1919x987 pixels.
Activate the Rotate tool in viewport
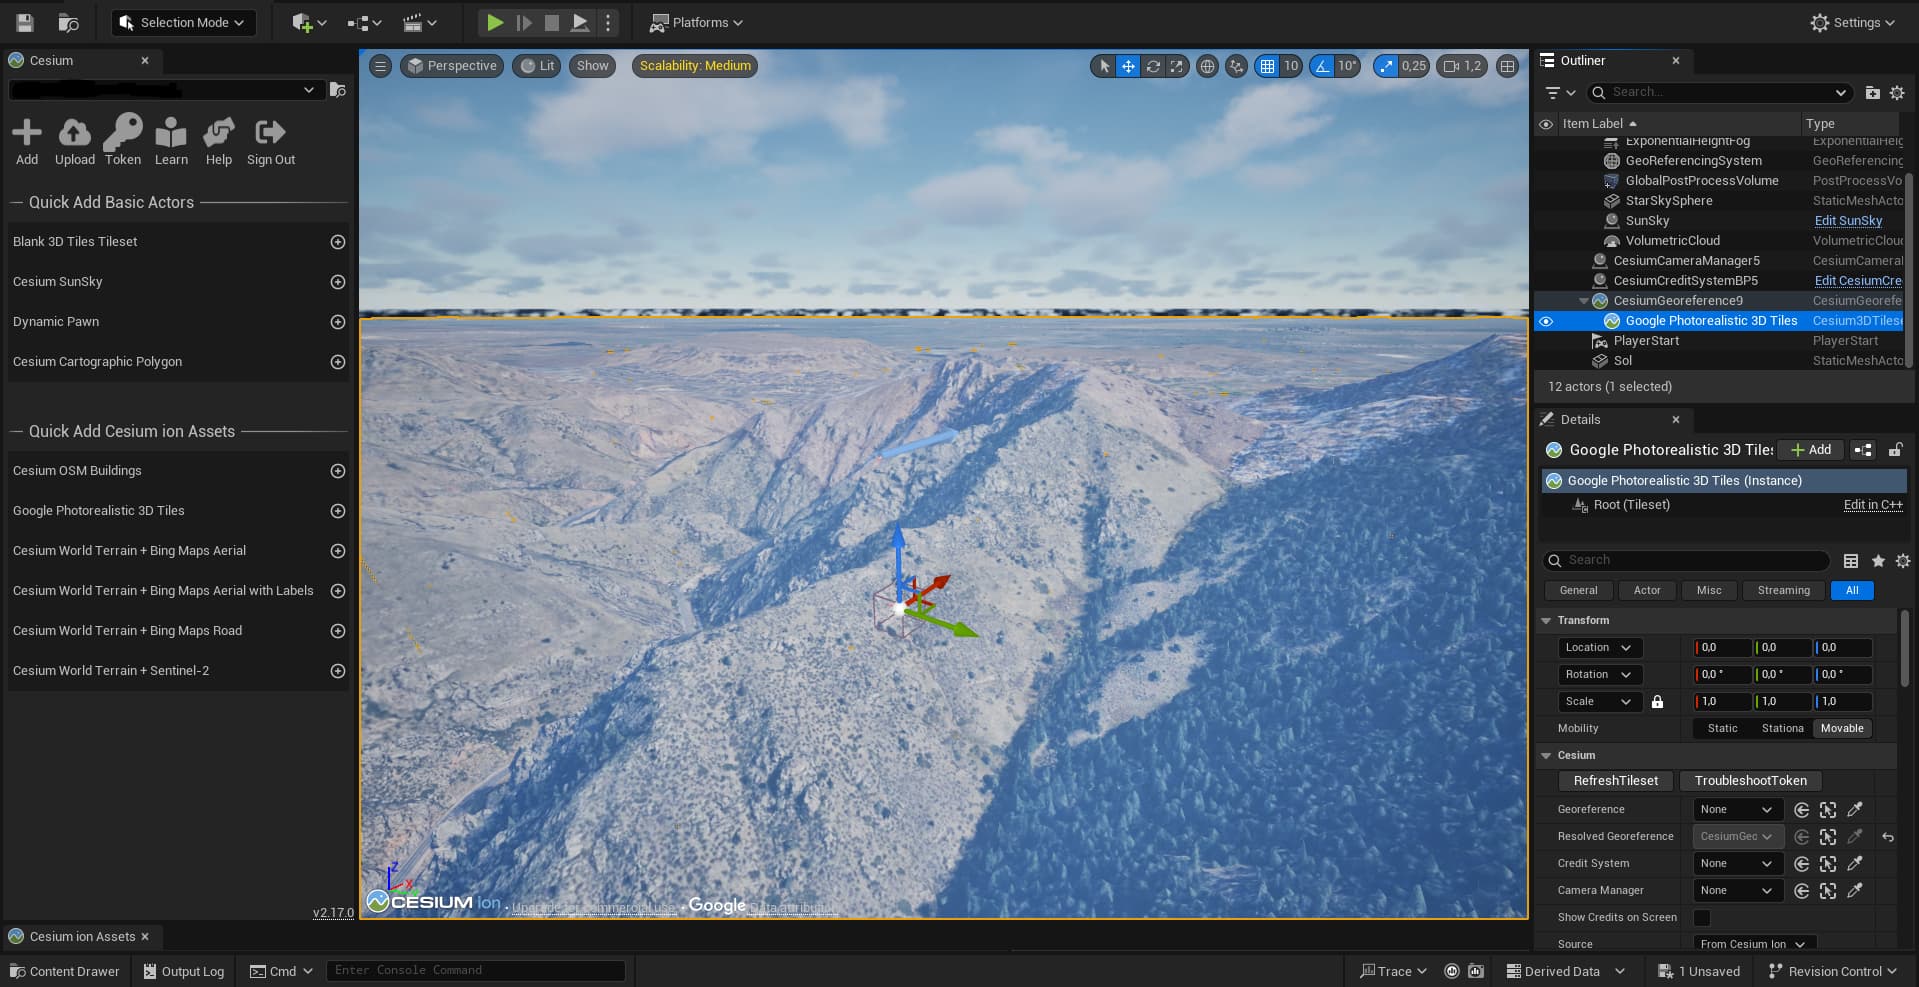(x=1153, y=66)
